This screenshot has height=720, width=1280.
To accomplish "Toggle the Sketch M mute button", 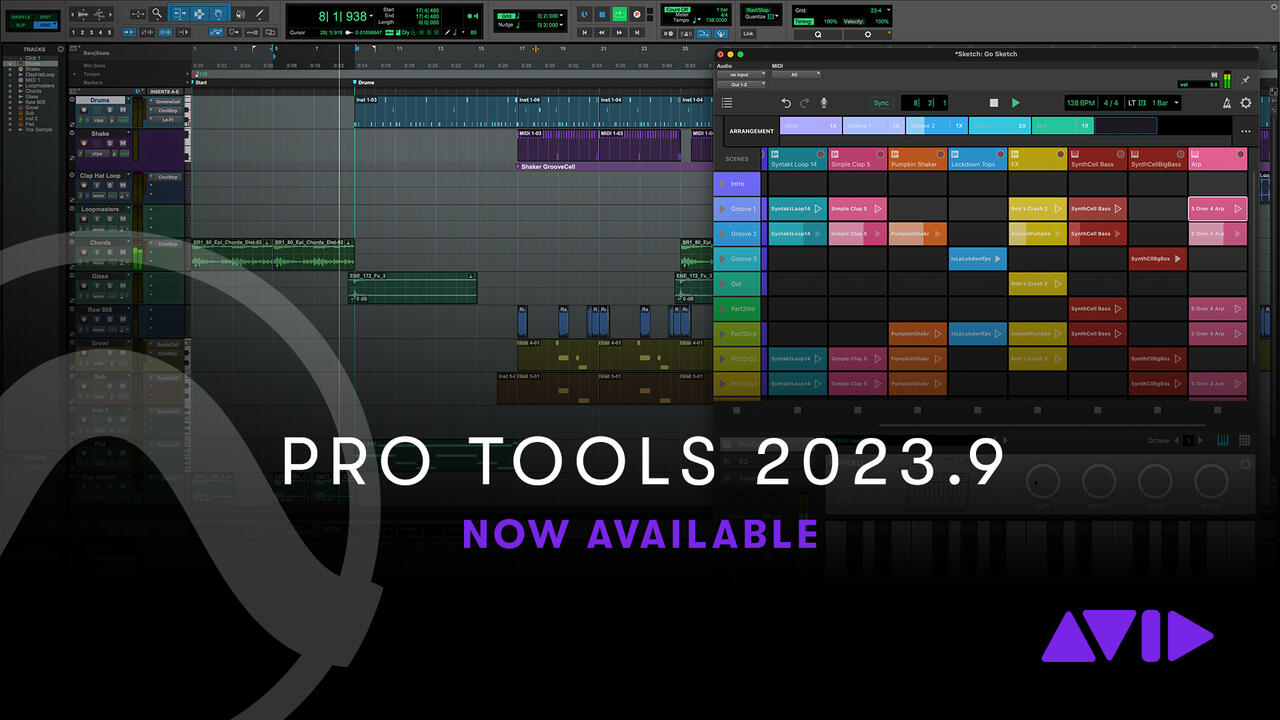I will [x=1214, y=75].
